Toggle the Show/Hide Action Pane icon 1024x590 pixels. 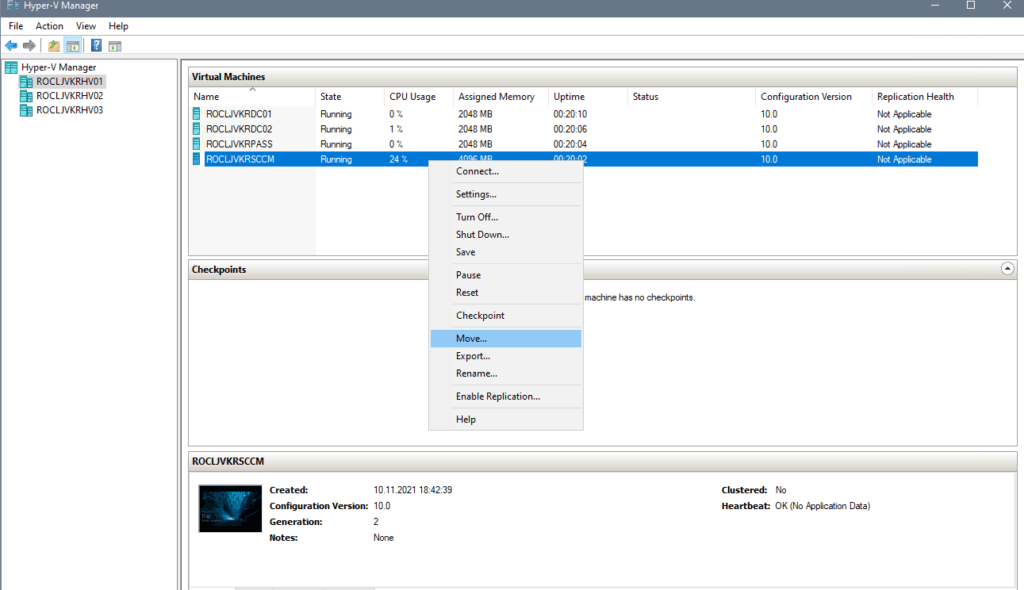pos(115,46)
